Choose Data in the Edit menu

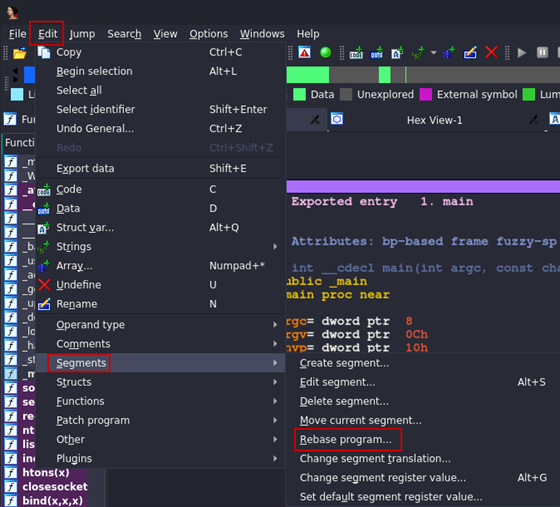[x=161, y=208]
